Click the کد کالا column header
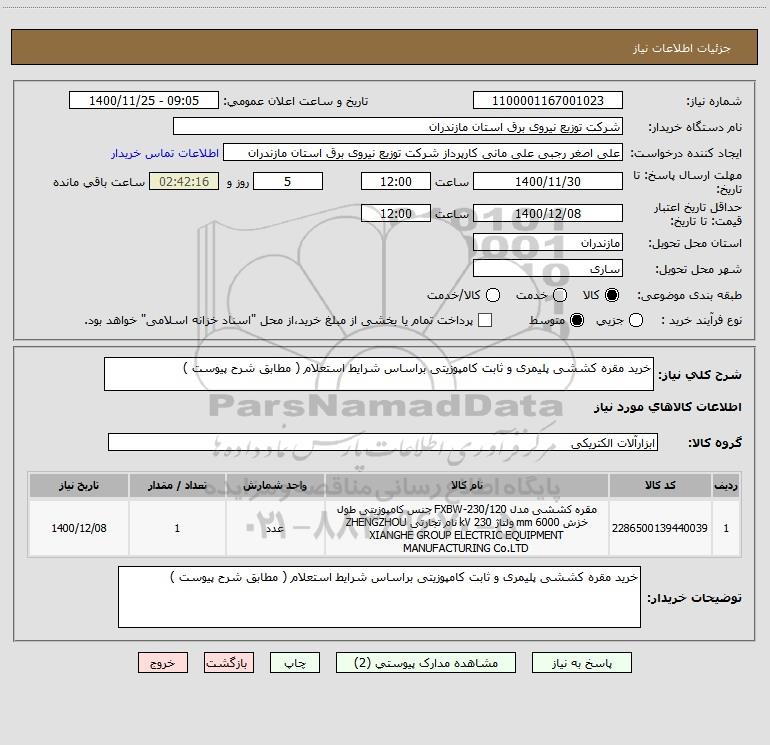This screenshot has width=770, height=745. tap(660, 485)
